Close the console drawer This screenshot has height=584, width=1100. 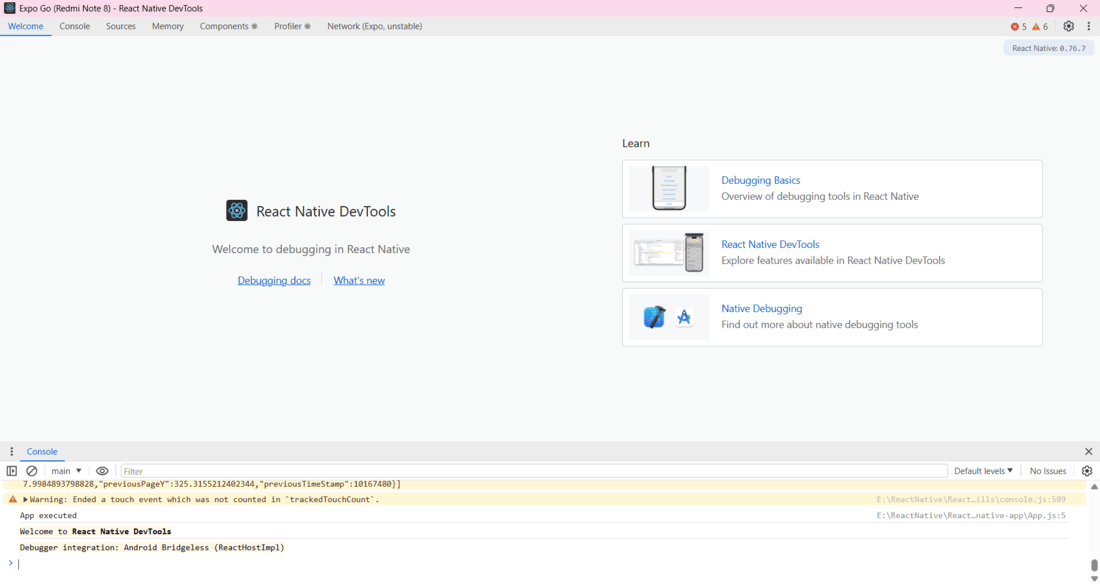(1088, 451)
